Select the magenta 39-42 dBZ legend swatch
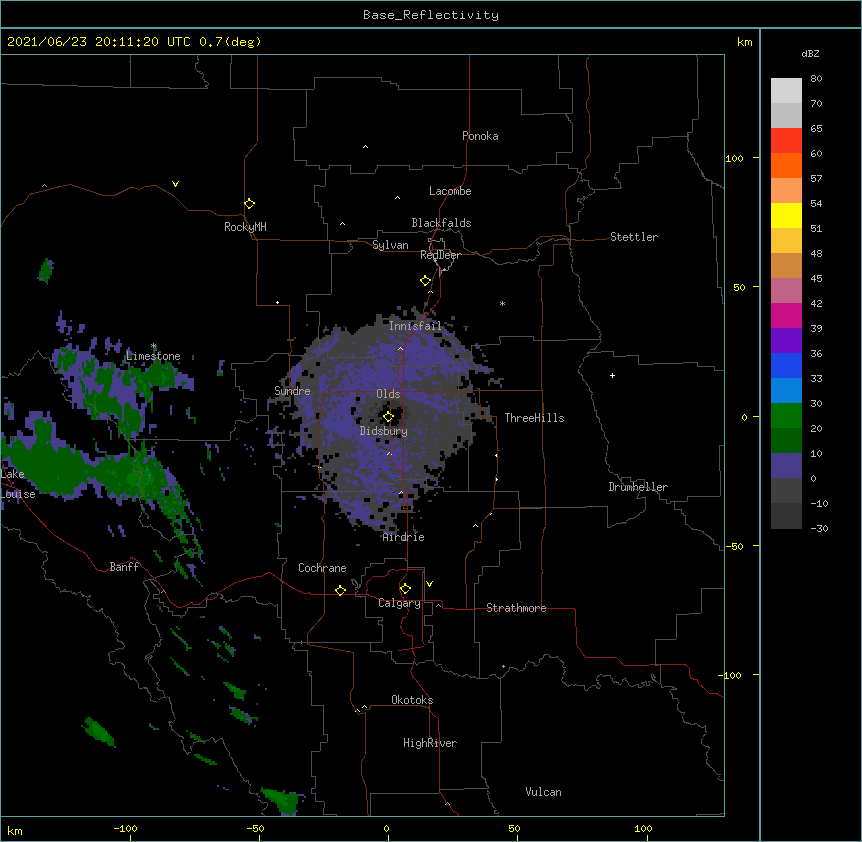 coord(786,315)
